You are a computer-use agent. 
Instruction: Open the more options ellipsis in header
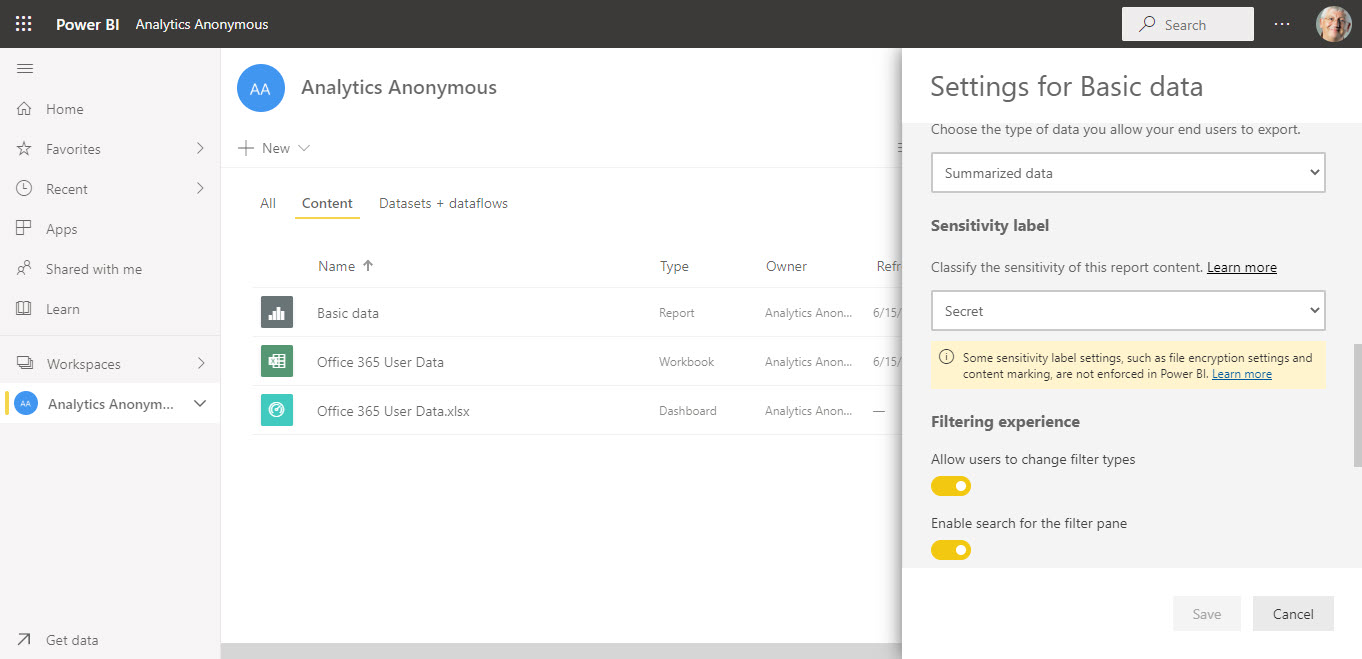pyautogui.click(x=1282, y=24)
